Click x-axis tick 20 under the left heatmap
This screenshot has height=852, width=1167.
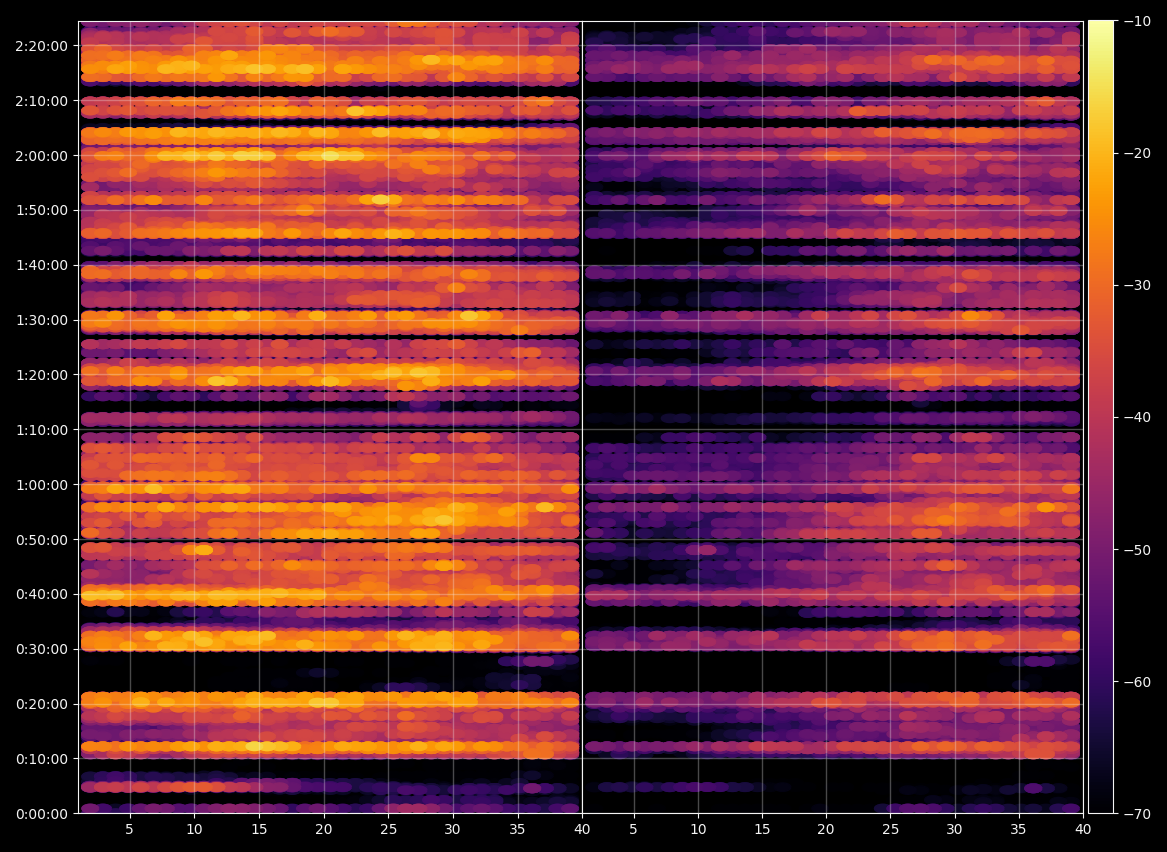click(324, 829)
